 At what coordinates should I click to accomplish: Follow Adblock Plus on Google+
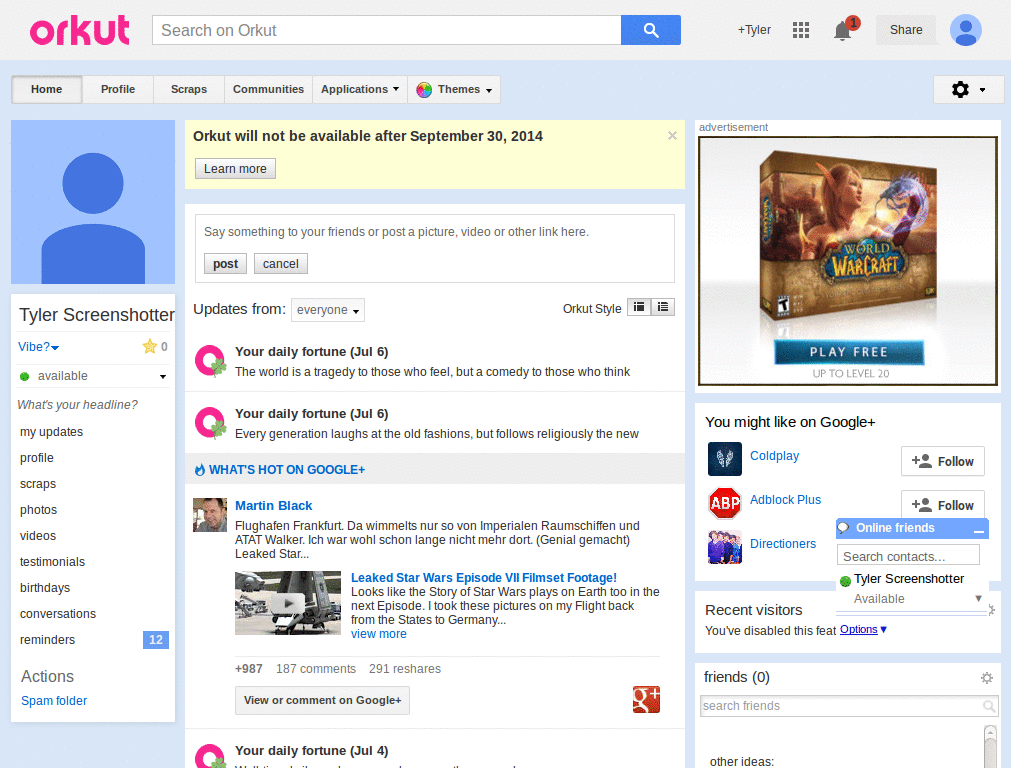[942, 504]
